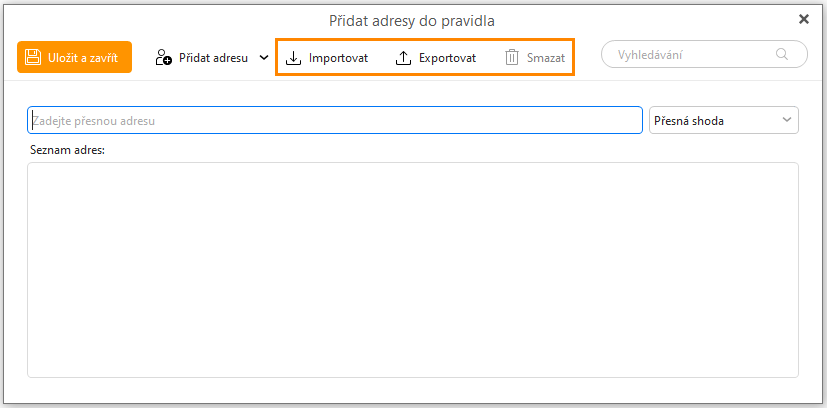The width and height of the screenshot is (827, 408).
Task: Click the trash can delete icon
Action: tap(512, 58)
